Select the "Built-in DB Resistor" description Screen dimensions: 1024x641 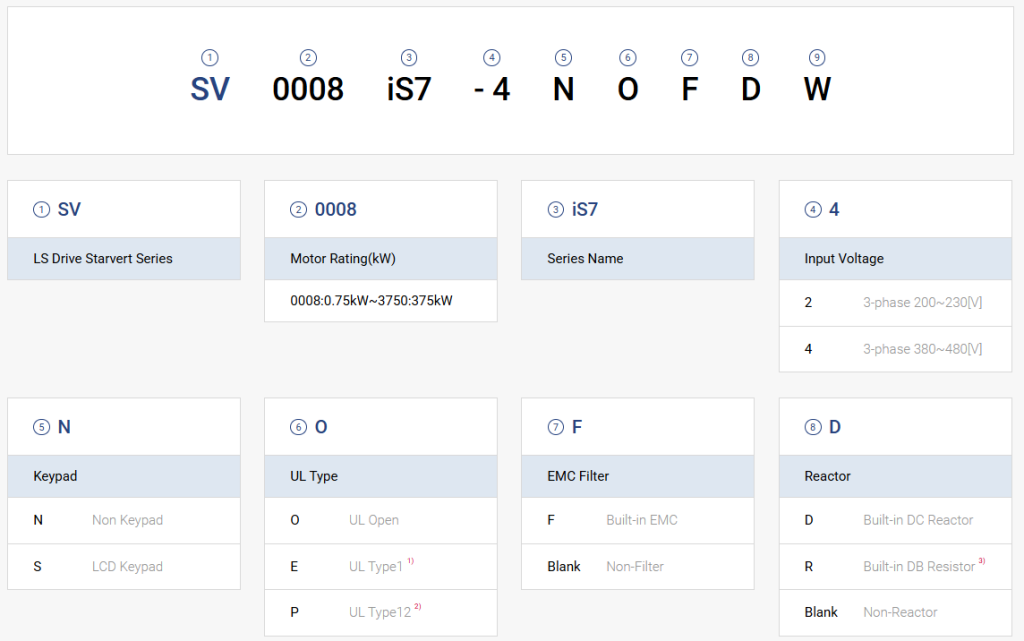coord(919,567)
